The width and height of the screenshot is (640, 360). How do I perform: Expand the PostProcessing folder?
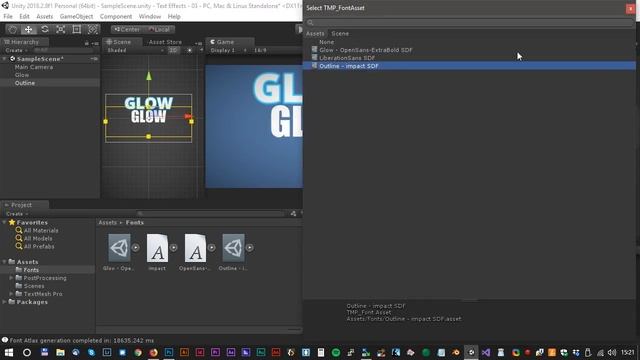11,278
